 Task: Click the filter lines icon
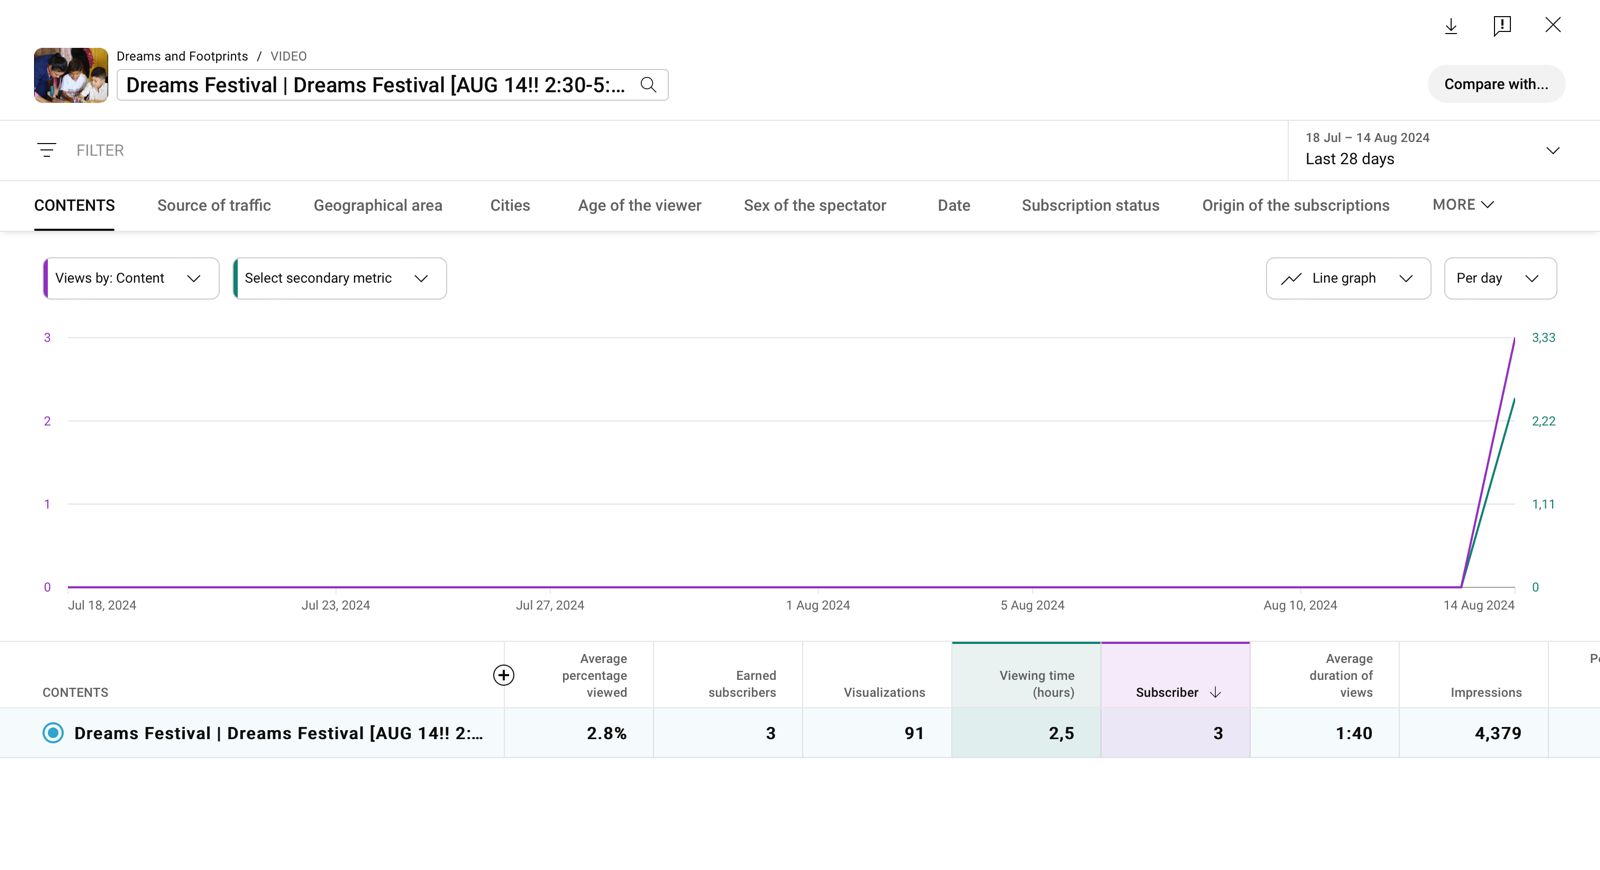(46, 150)
